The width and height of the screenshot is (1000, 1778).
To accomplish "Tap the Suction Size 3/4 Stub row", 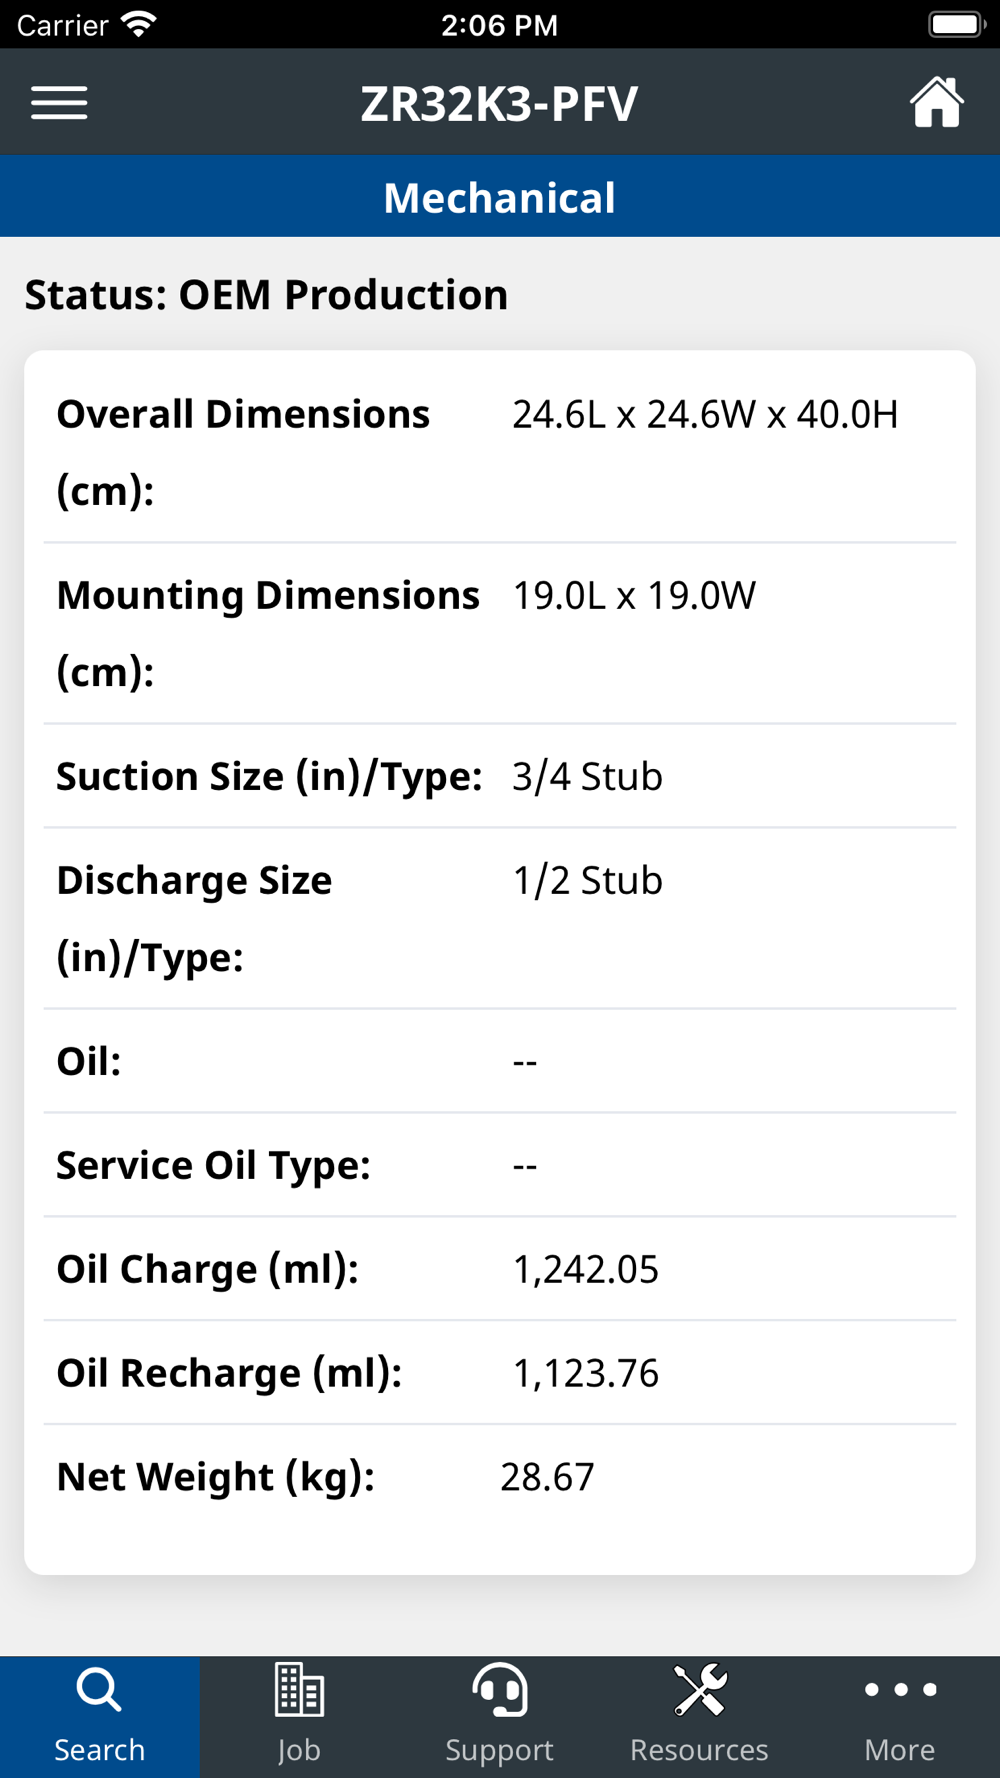I will tap(499, 777).
